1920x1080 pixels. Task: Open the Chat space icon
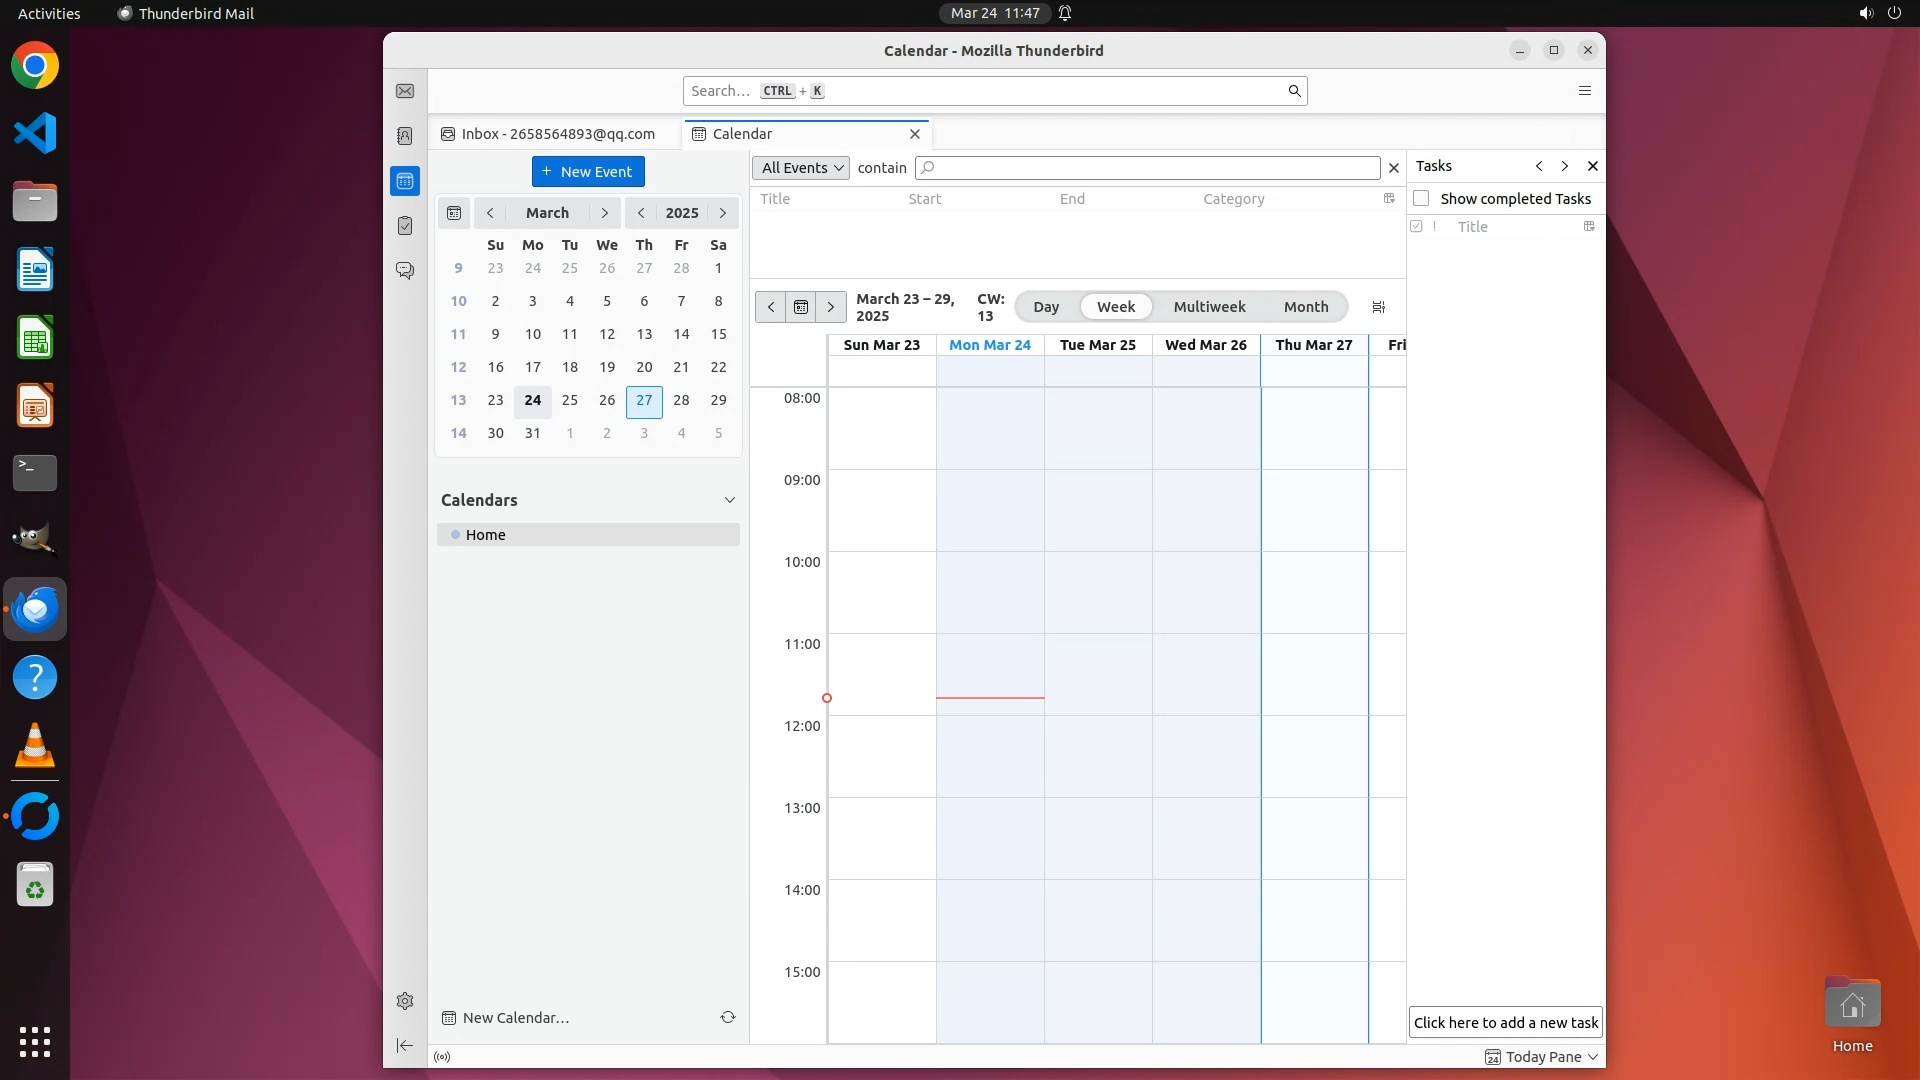[x=405, y=271]
